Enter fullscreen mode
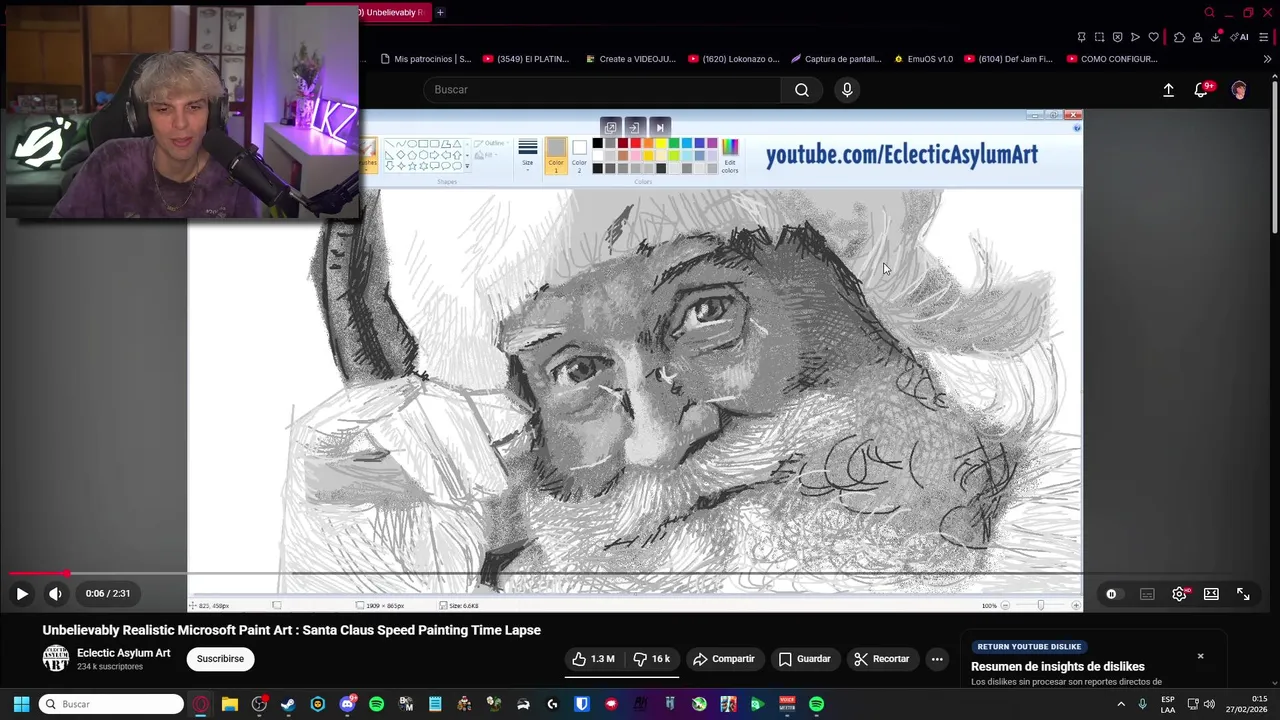 (1243, 594)
